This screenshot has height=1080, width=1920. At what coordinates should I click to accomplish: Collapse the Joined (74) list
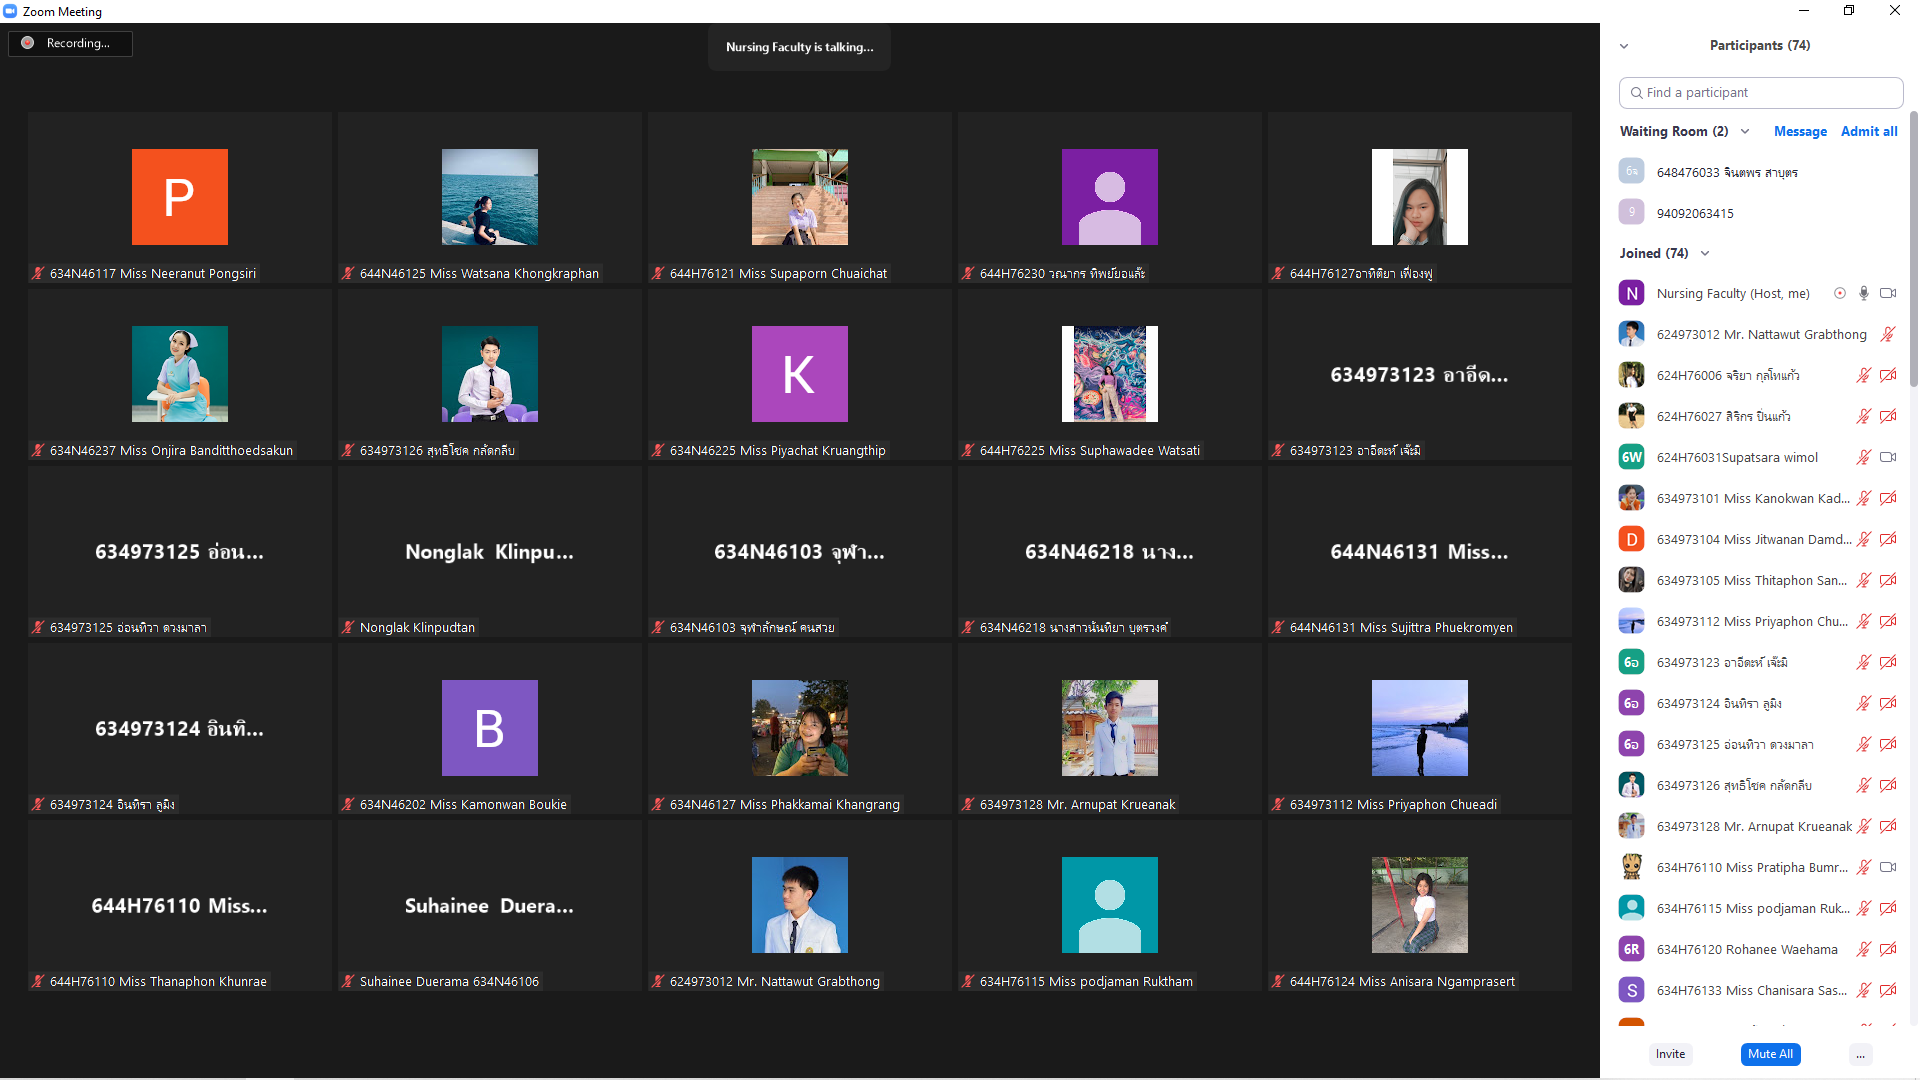pyautogui.click(x=1705, y=253)
